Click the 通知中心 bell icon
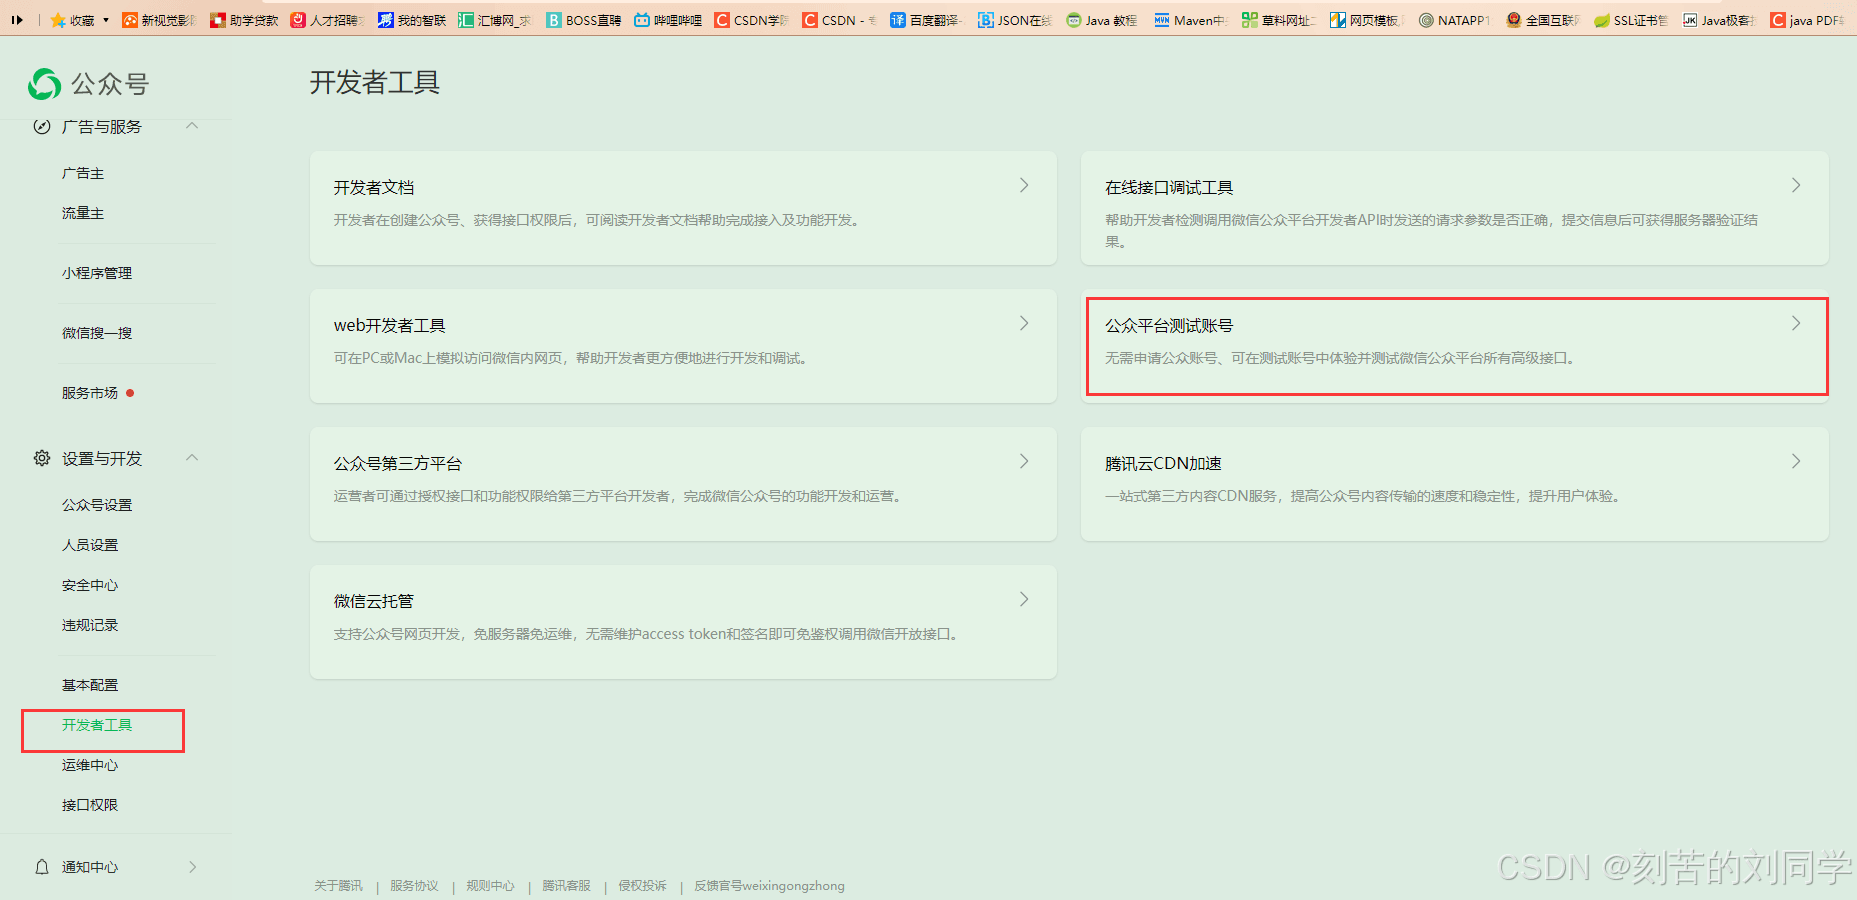 [x=42, y=867]
